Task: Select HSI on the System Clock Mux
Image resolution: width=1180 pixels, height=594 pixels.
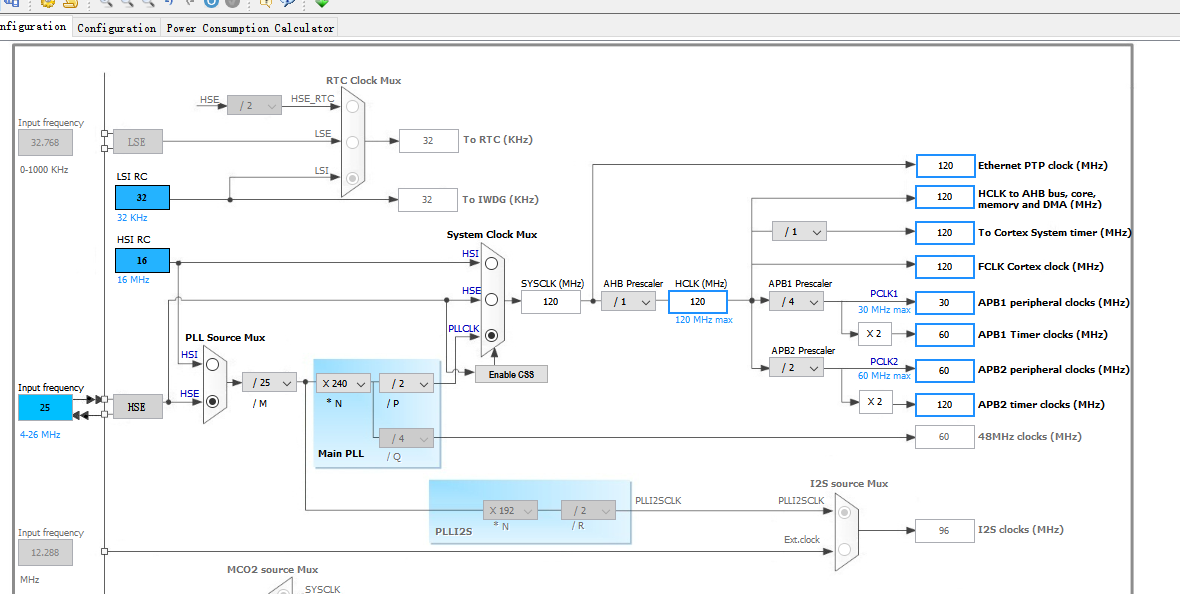Action: click(x=491, y=263)
